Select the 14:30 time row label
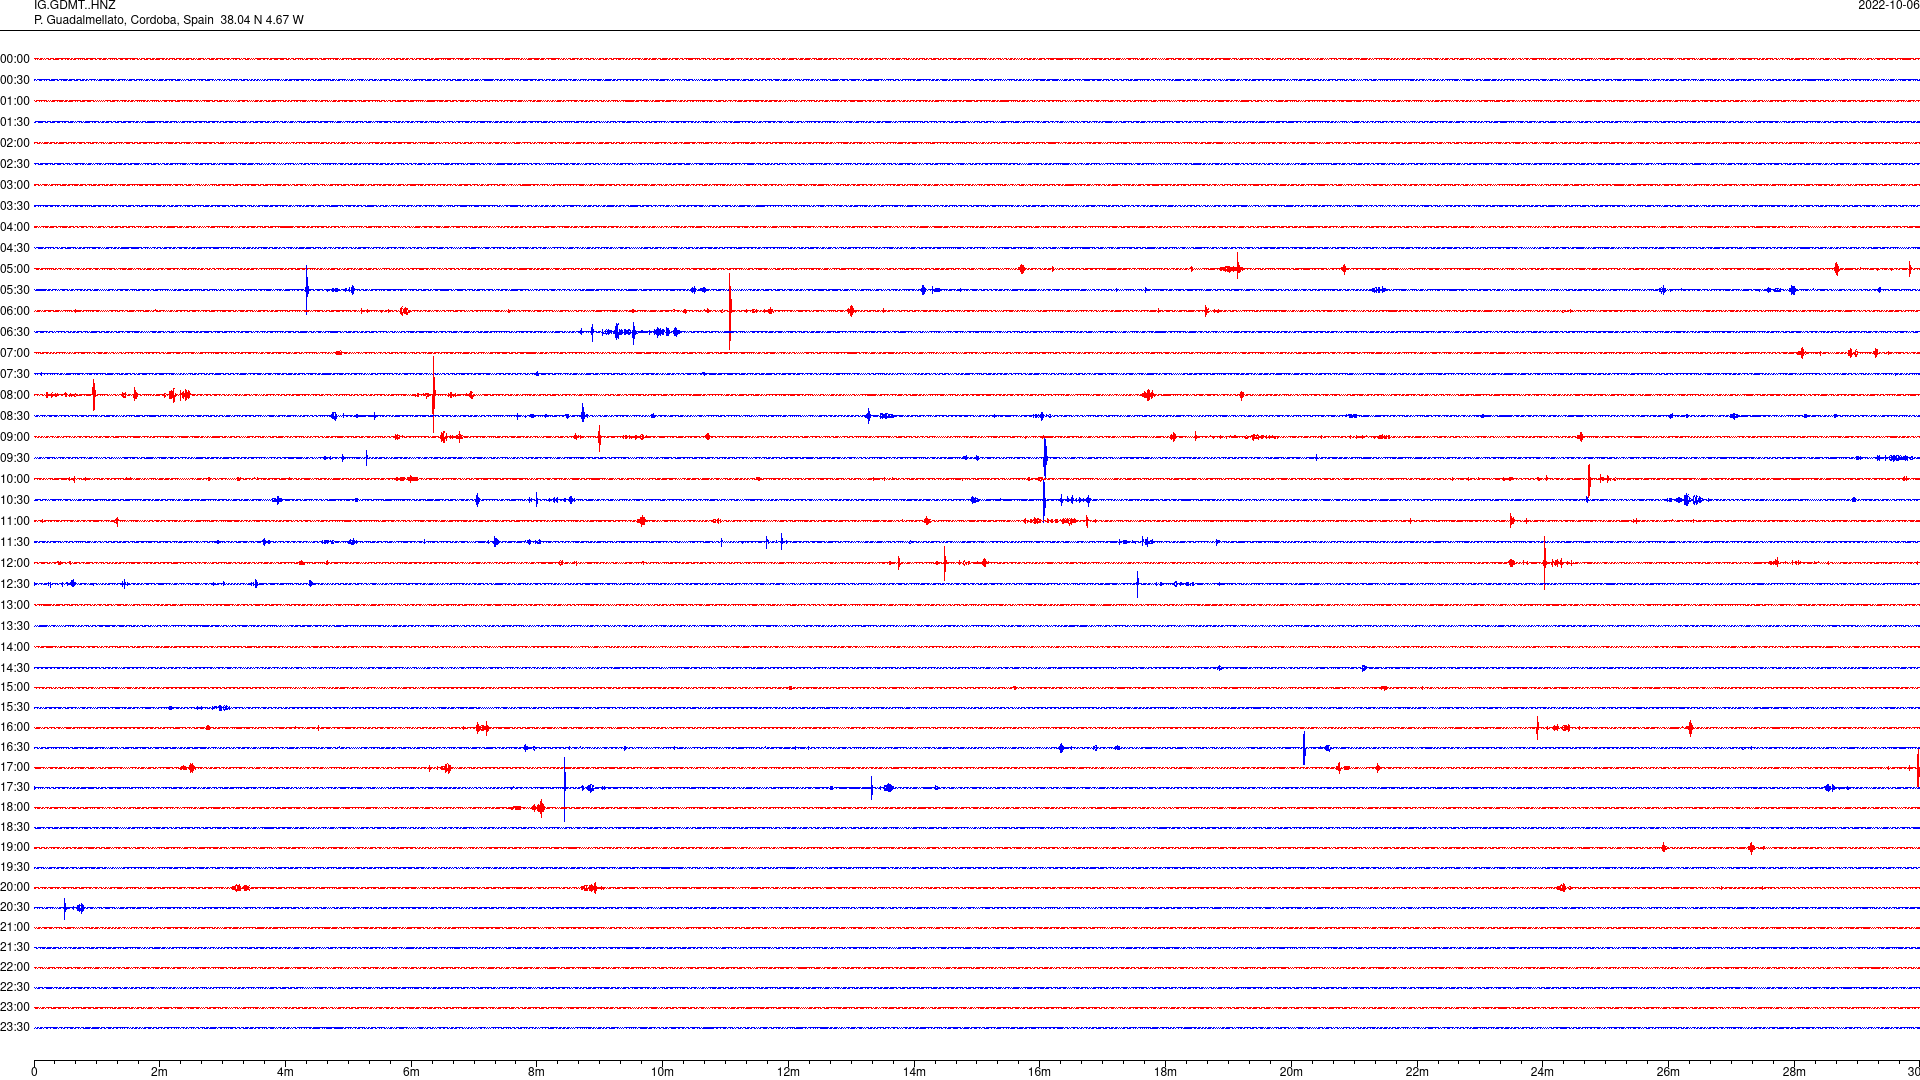The image size is (1920, 1080). [x=15, y=668]
